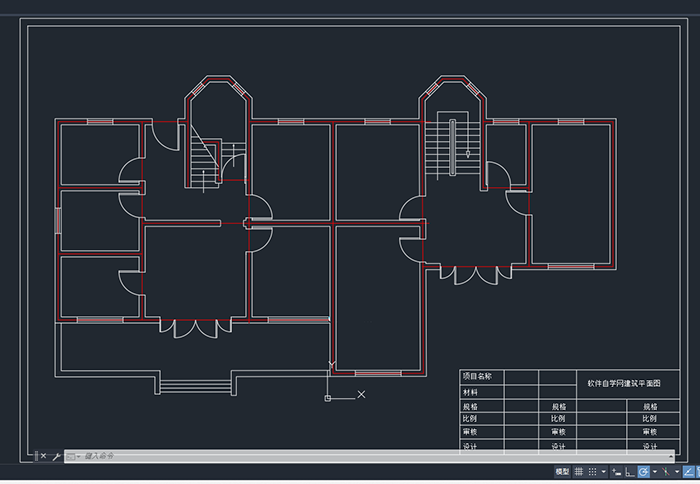
Task: Open the snap mode dropdown arrow
Action: pyautogui.click(x=604, y=471)
